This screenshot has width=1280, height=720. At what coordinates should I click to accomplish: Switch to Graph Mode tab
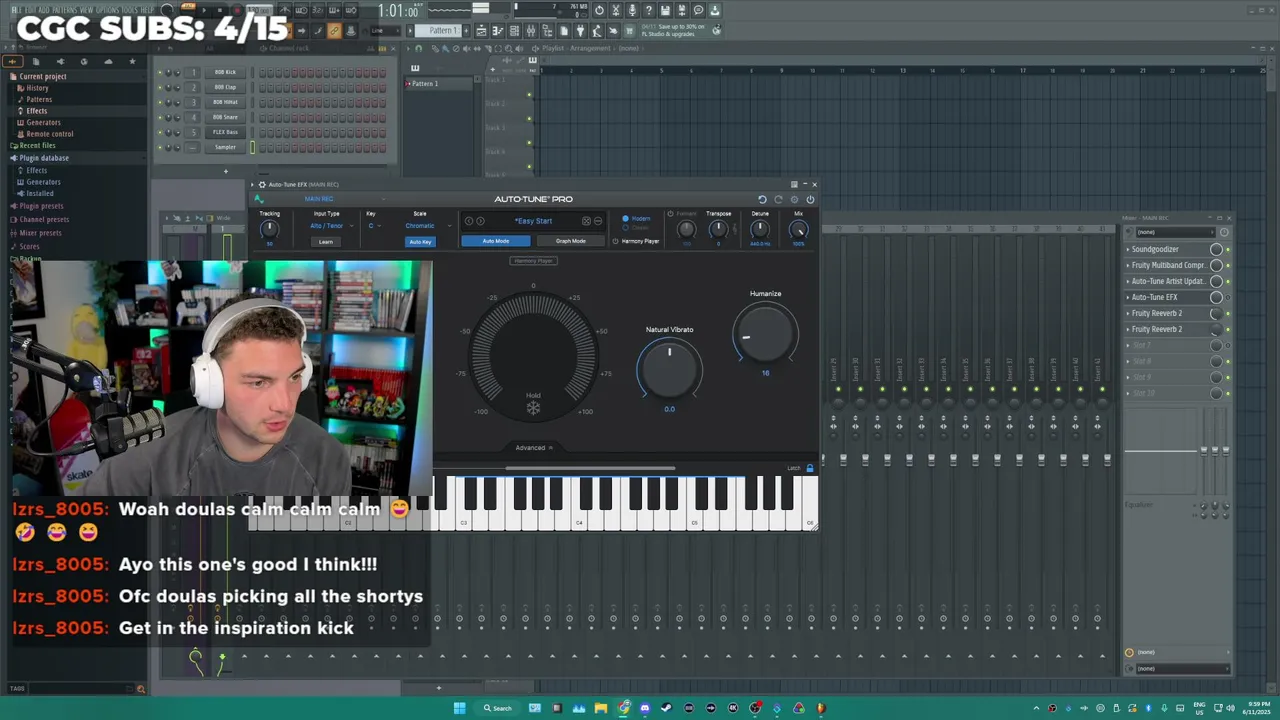pos(570,241)
